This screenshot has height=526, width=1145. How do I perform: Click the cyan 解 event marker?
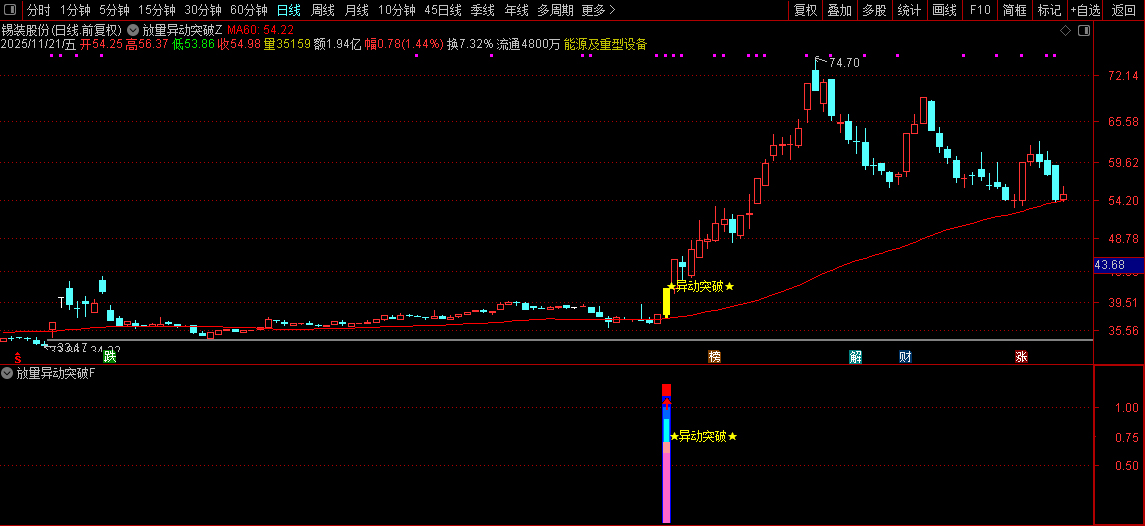tap(856, 357)
